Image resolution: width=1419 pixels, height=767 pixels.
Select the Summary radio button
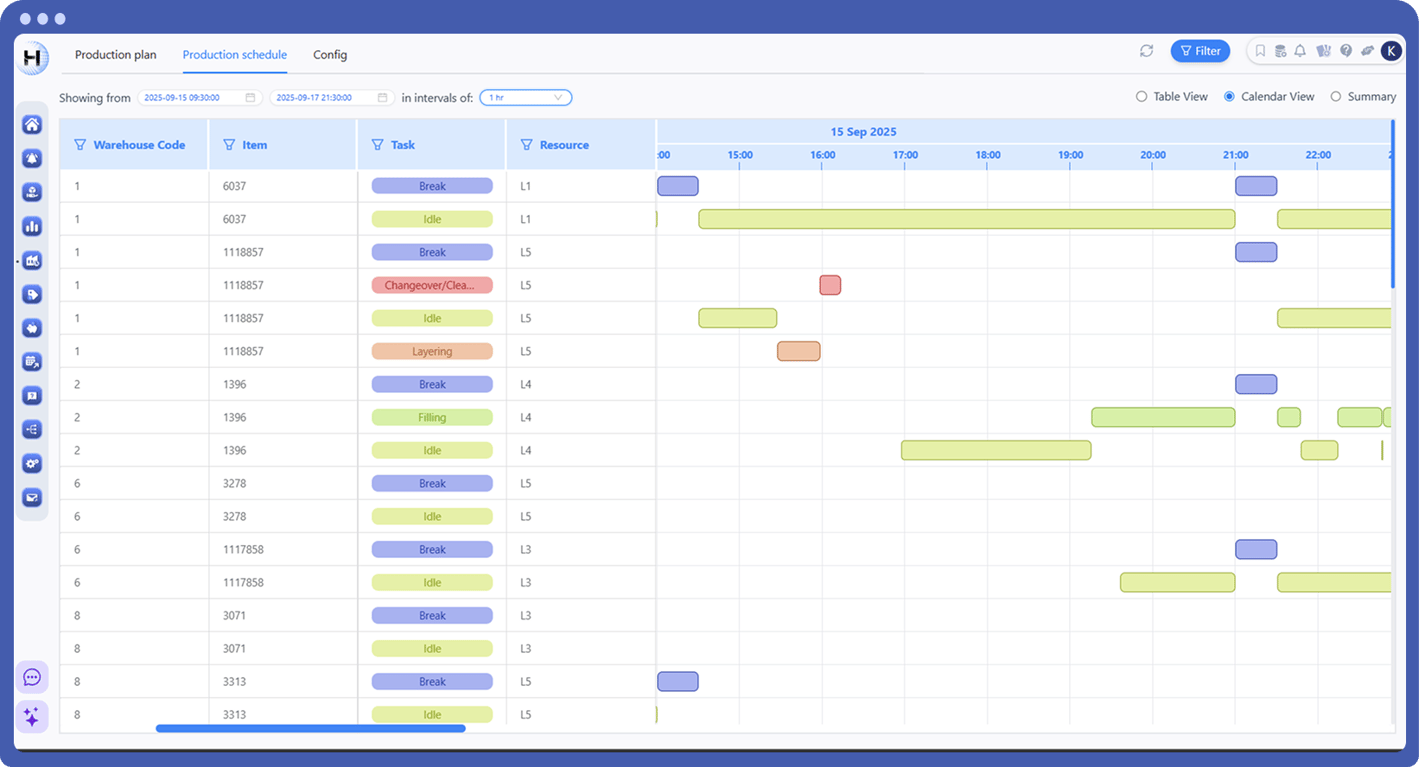1336,97
